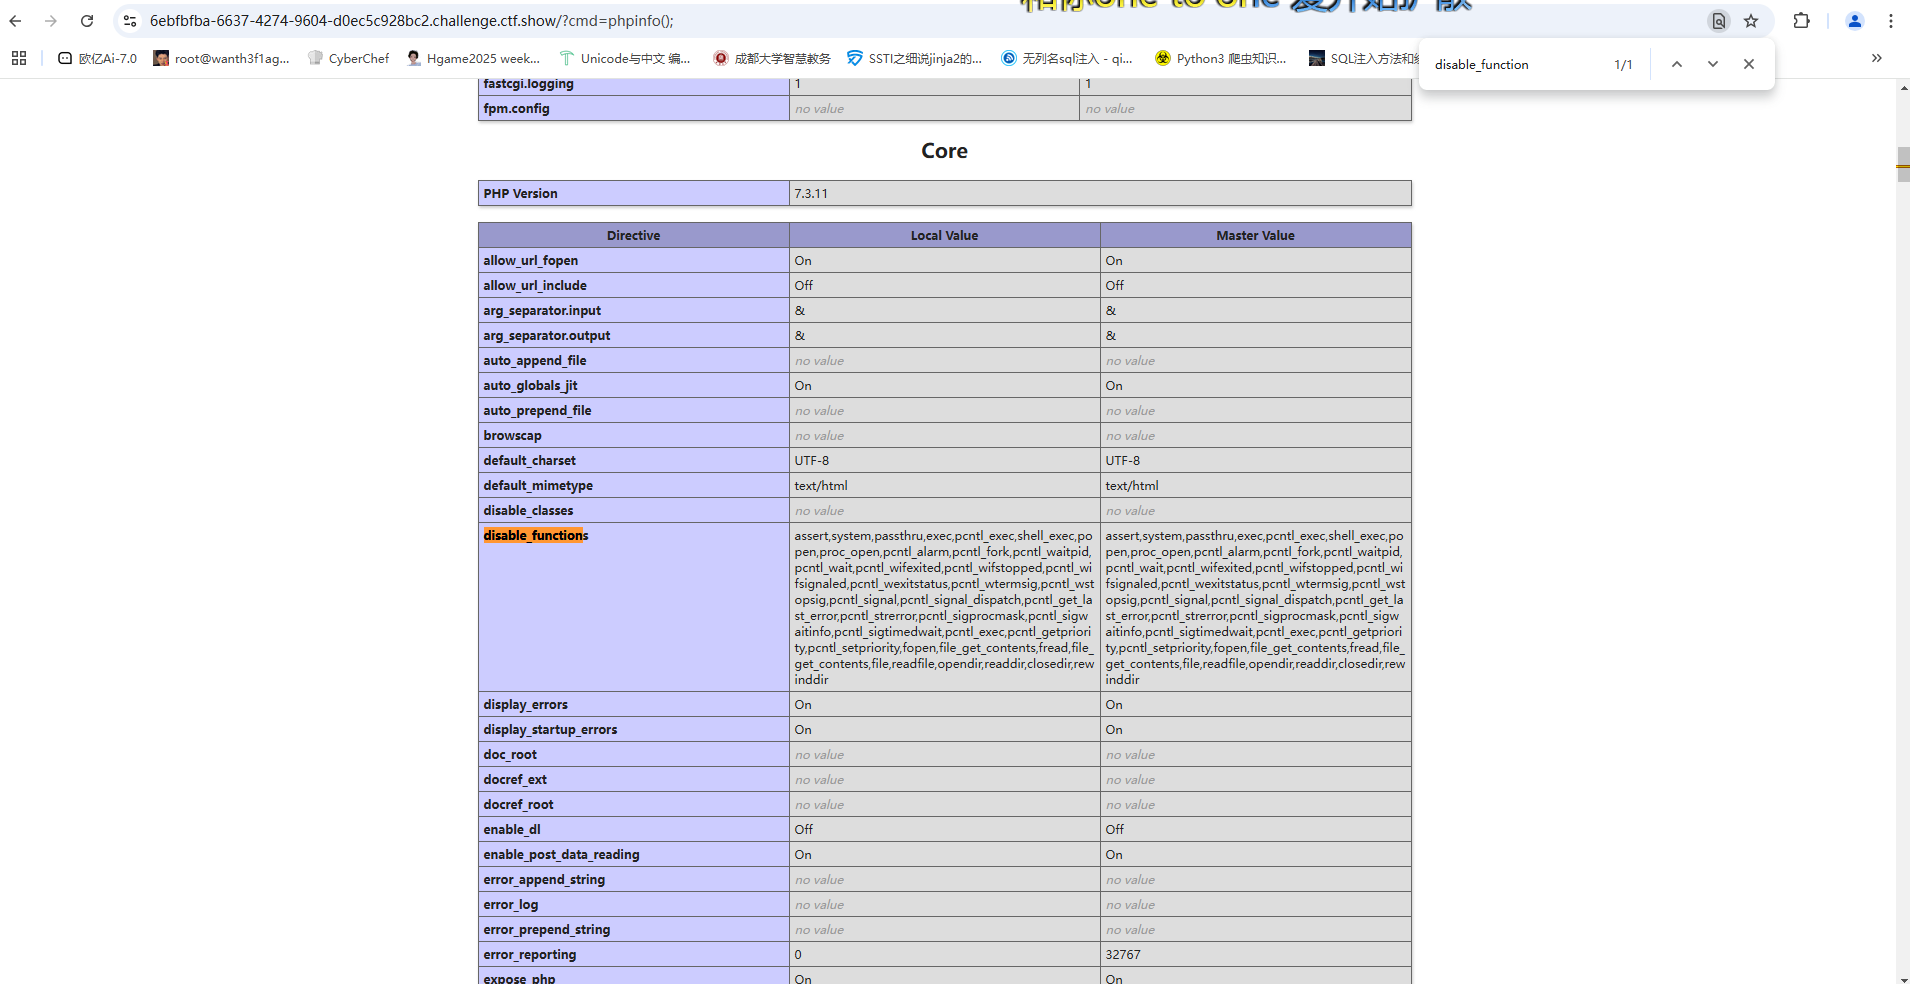The image size is (1910, 984).
Task: Expand the hidden bookmarks overflow chevron
Action: pos(1876,58)
